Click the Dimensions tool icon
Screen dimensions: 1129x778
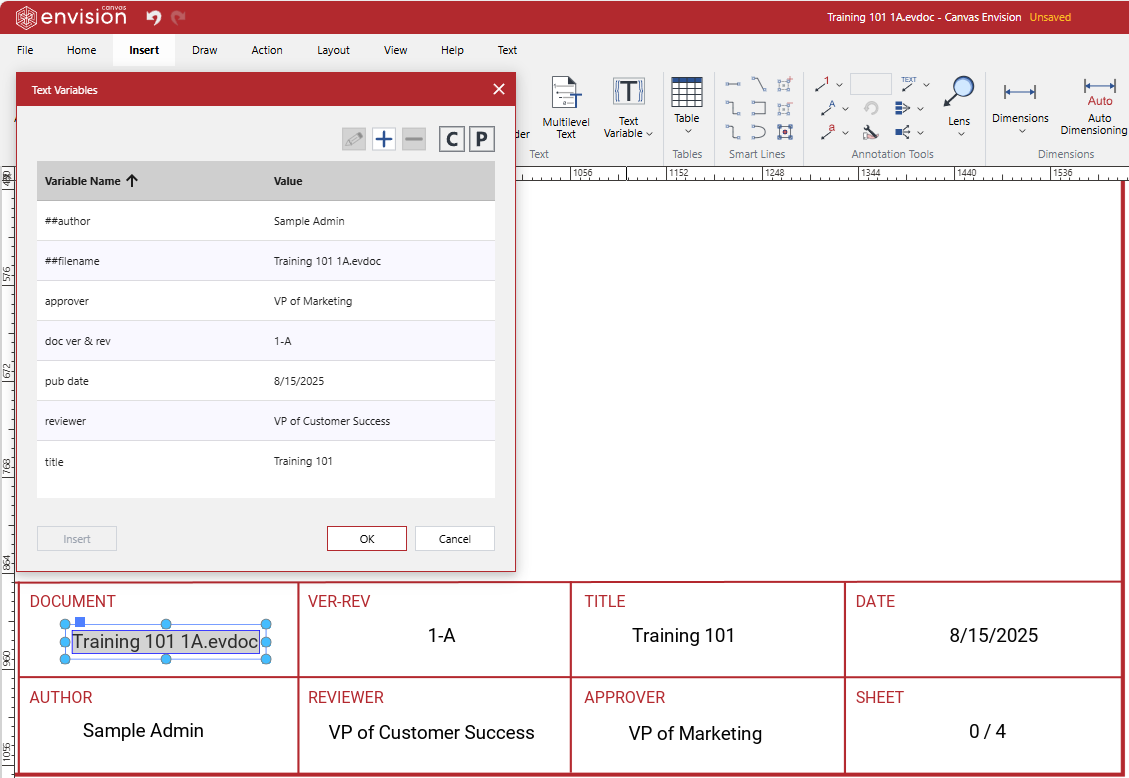(x=1020, y=92)
